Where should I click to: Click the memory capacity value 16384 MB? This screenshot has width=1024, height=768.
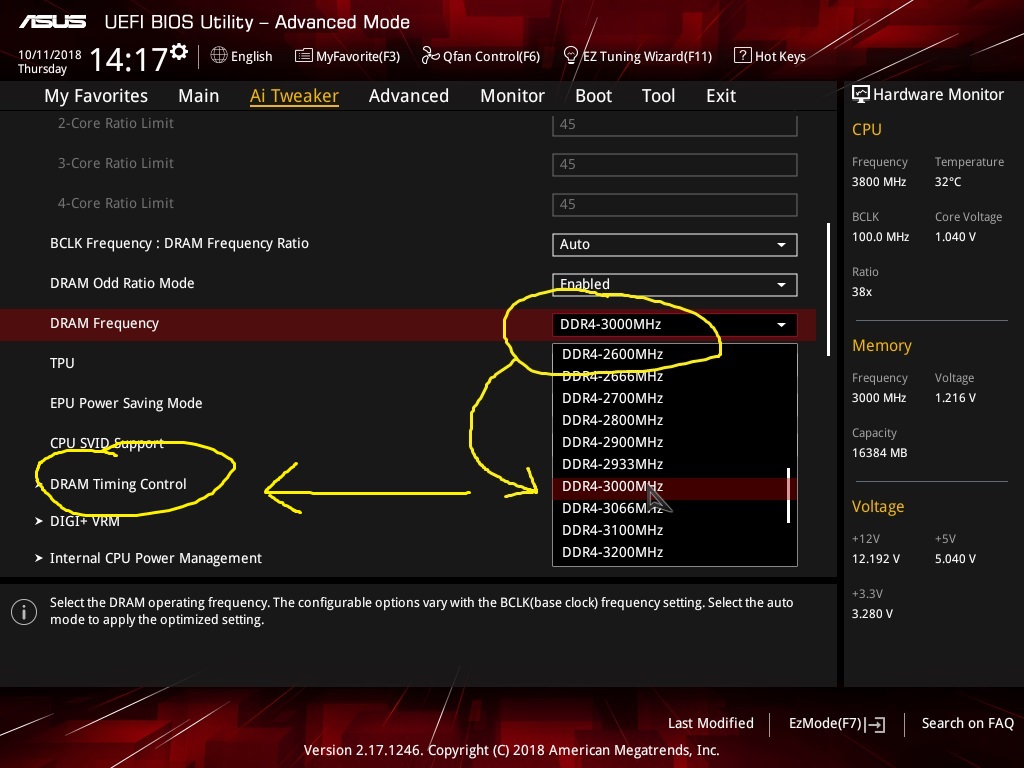879,453
